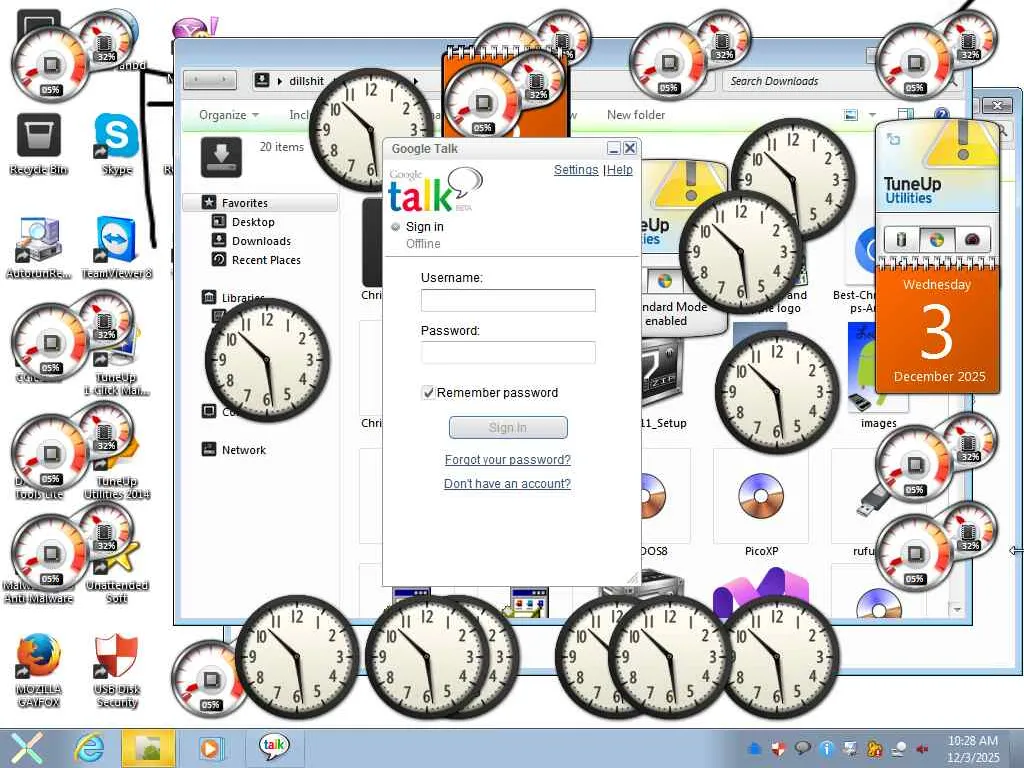Enable Turbo Mode in TuneUp Utilities gadget
This screenshot has width=1024, height=768.
(972, 240)
